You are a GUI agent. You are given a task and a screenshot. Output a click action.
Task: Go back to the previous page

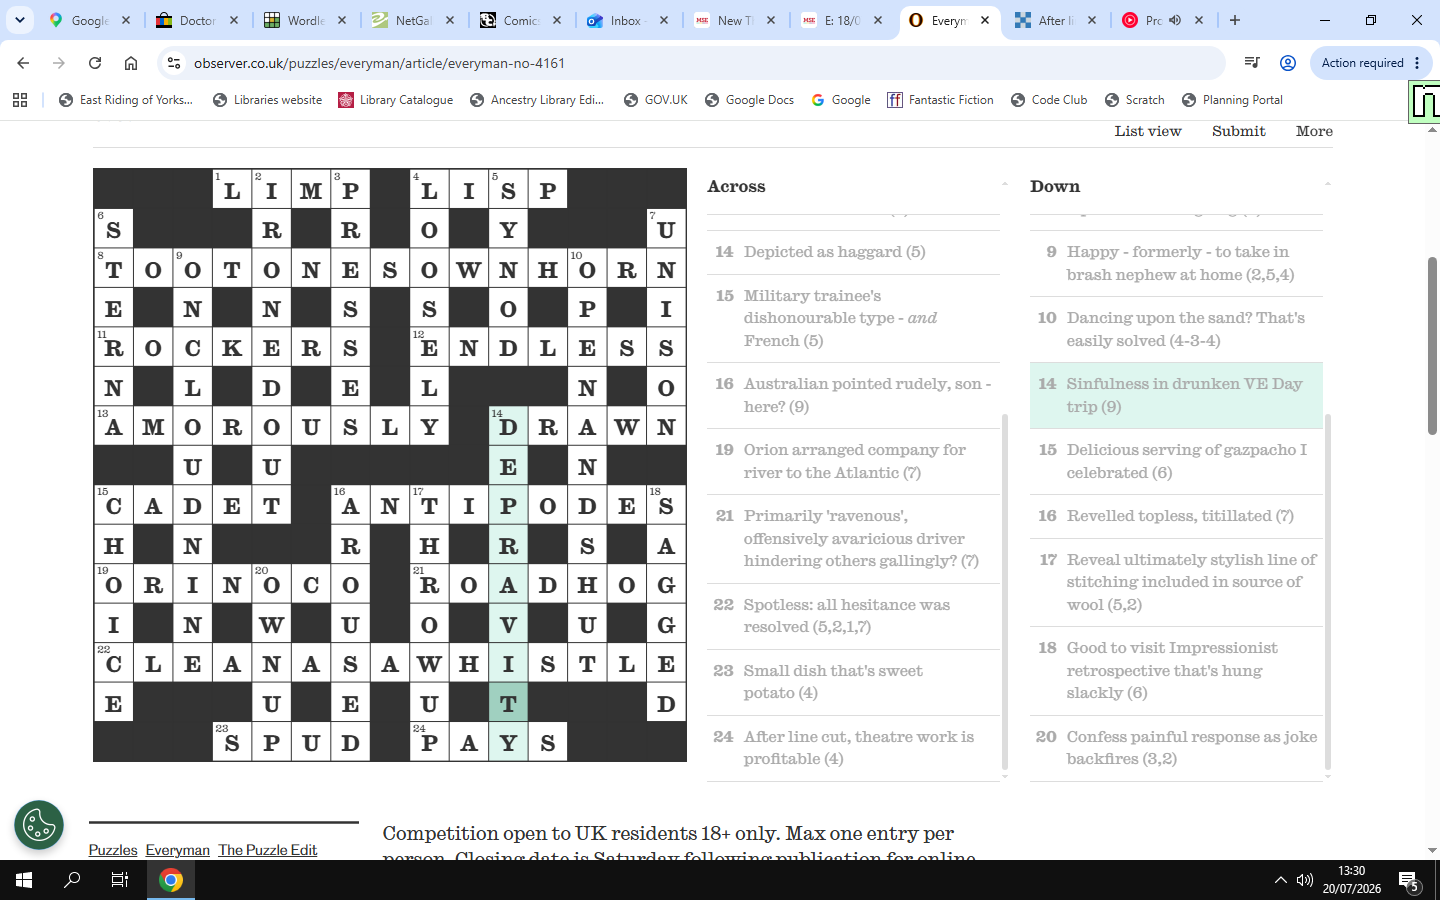coord(23,63)
